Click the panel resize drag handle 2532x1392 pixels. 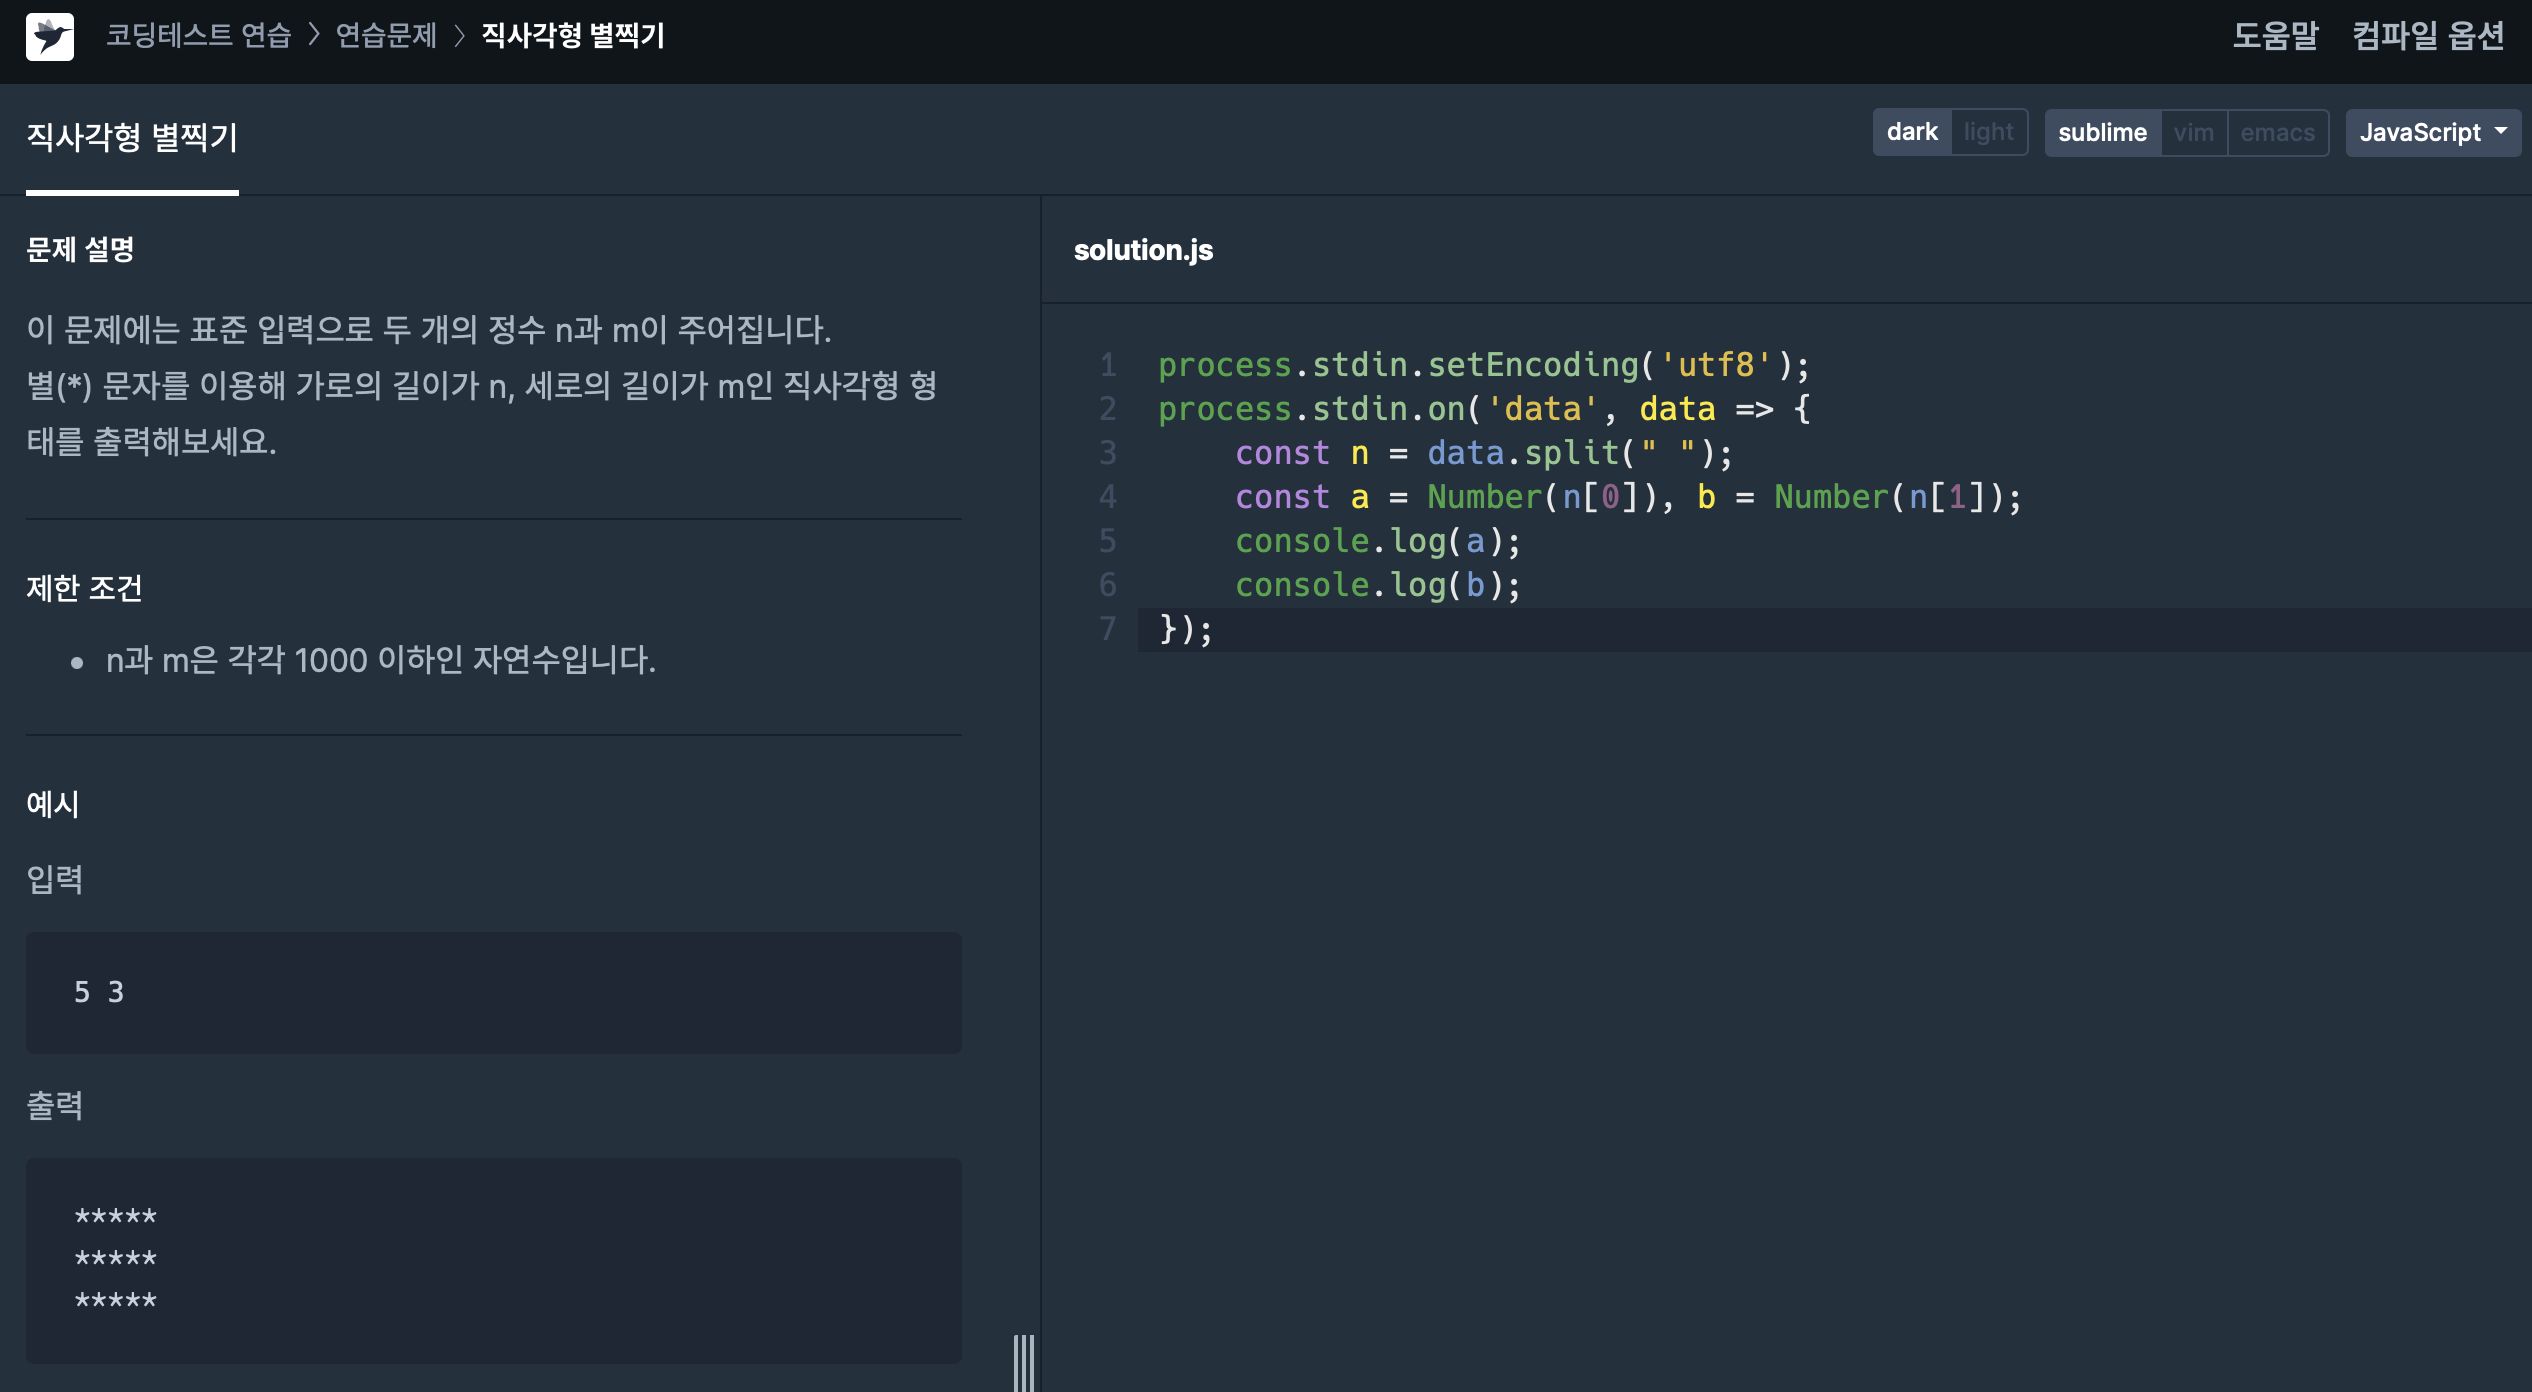1023,1362
